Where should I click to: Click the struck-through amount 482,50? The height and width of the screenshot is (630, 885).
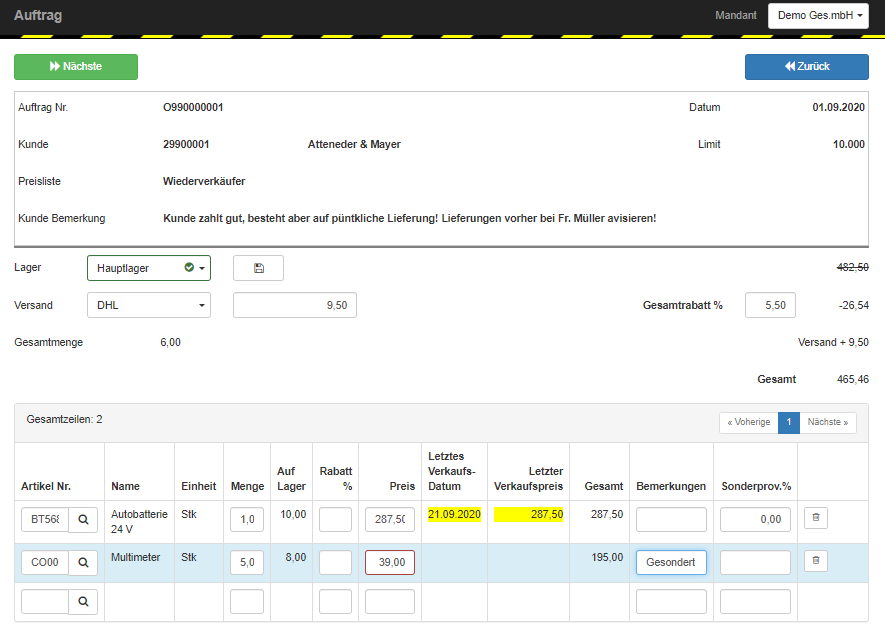(x=853, y=267)
